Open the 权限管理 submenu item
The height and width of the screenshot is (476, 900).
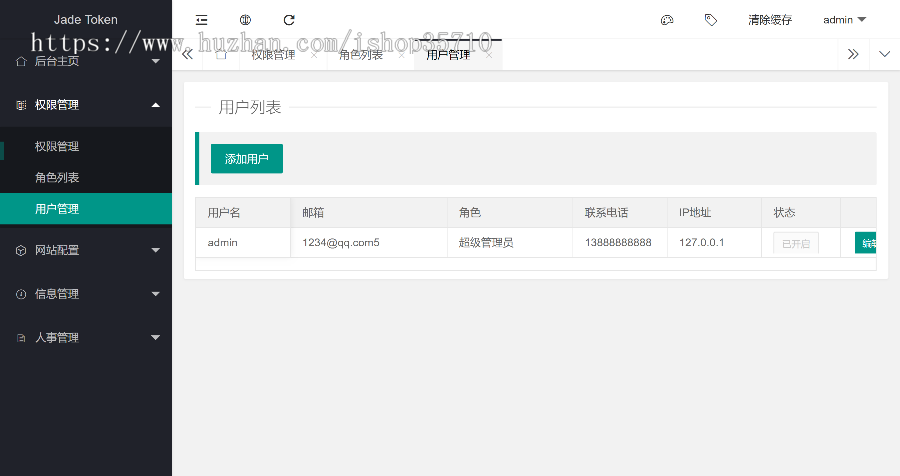pyautogui.click(x=86, y=146)
